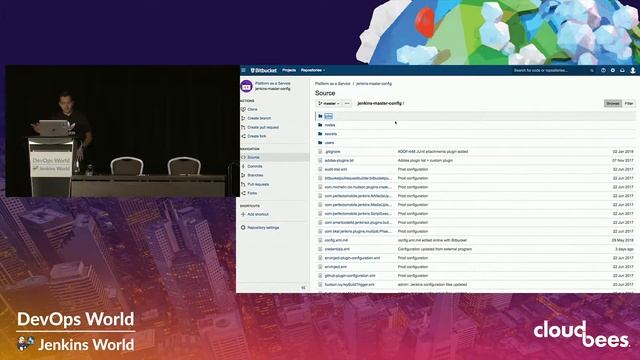Open Platform as a Service sidebar link
This screenshot has width=640, height=360.
pyautogui.click(x=273, y=83)
